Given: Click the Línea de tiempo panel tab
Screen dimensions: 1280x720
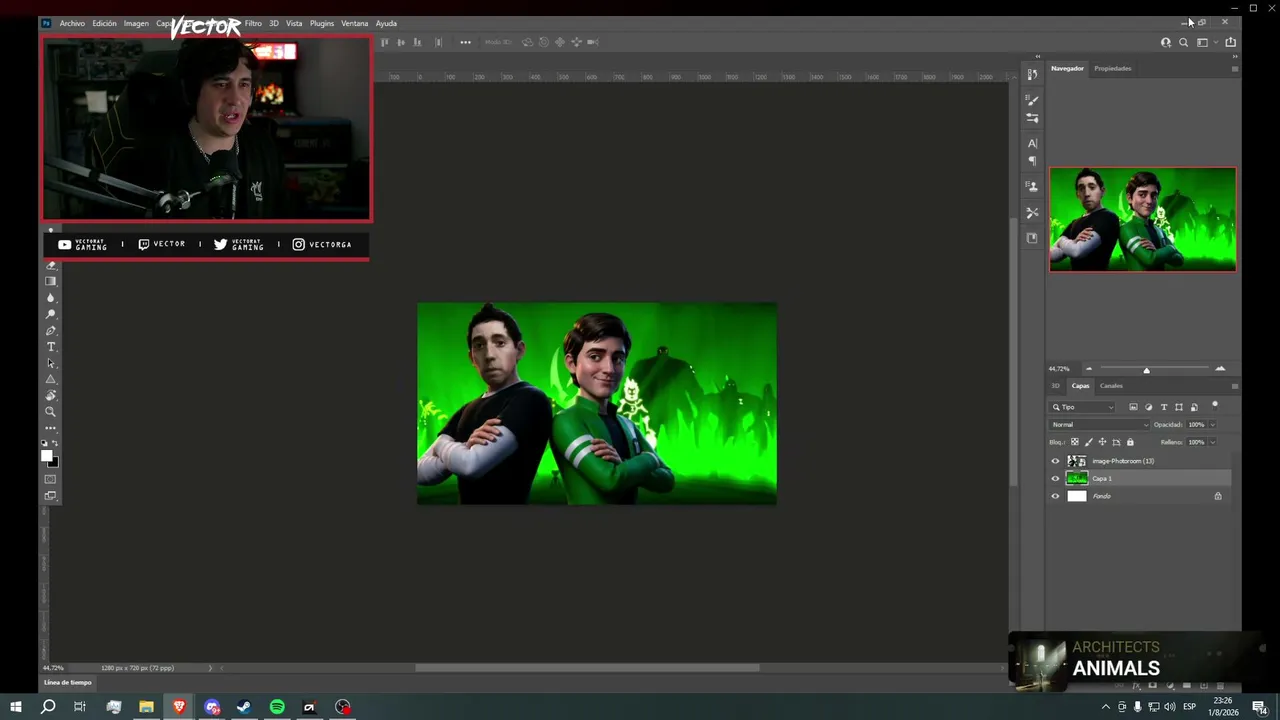Looking at the screenshot, I should pyautogui.click(x=68, y=683).
